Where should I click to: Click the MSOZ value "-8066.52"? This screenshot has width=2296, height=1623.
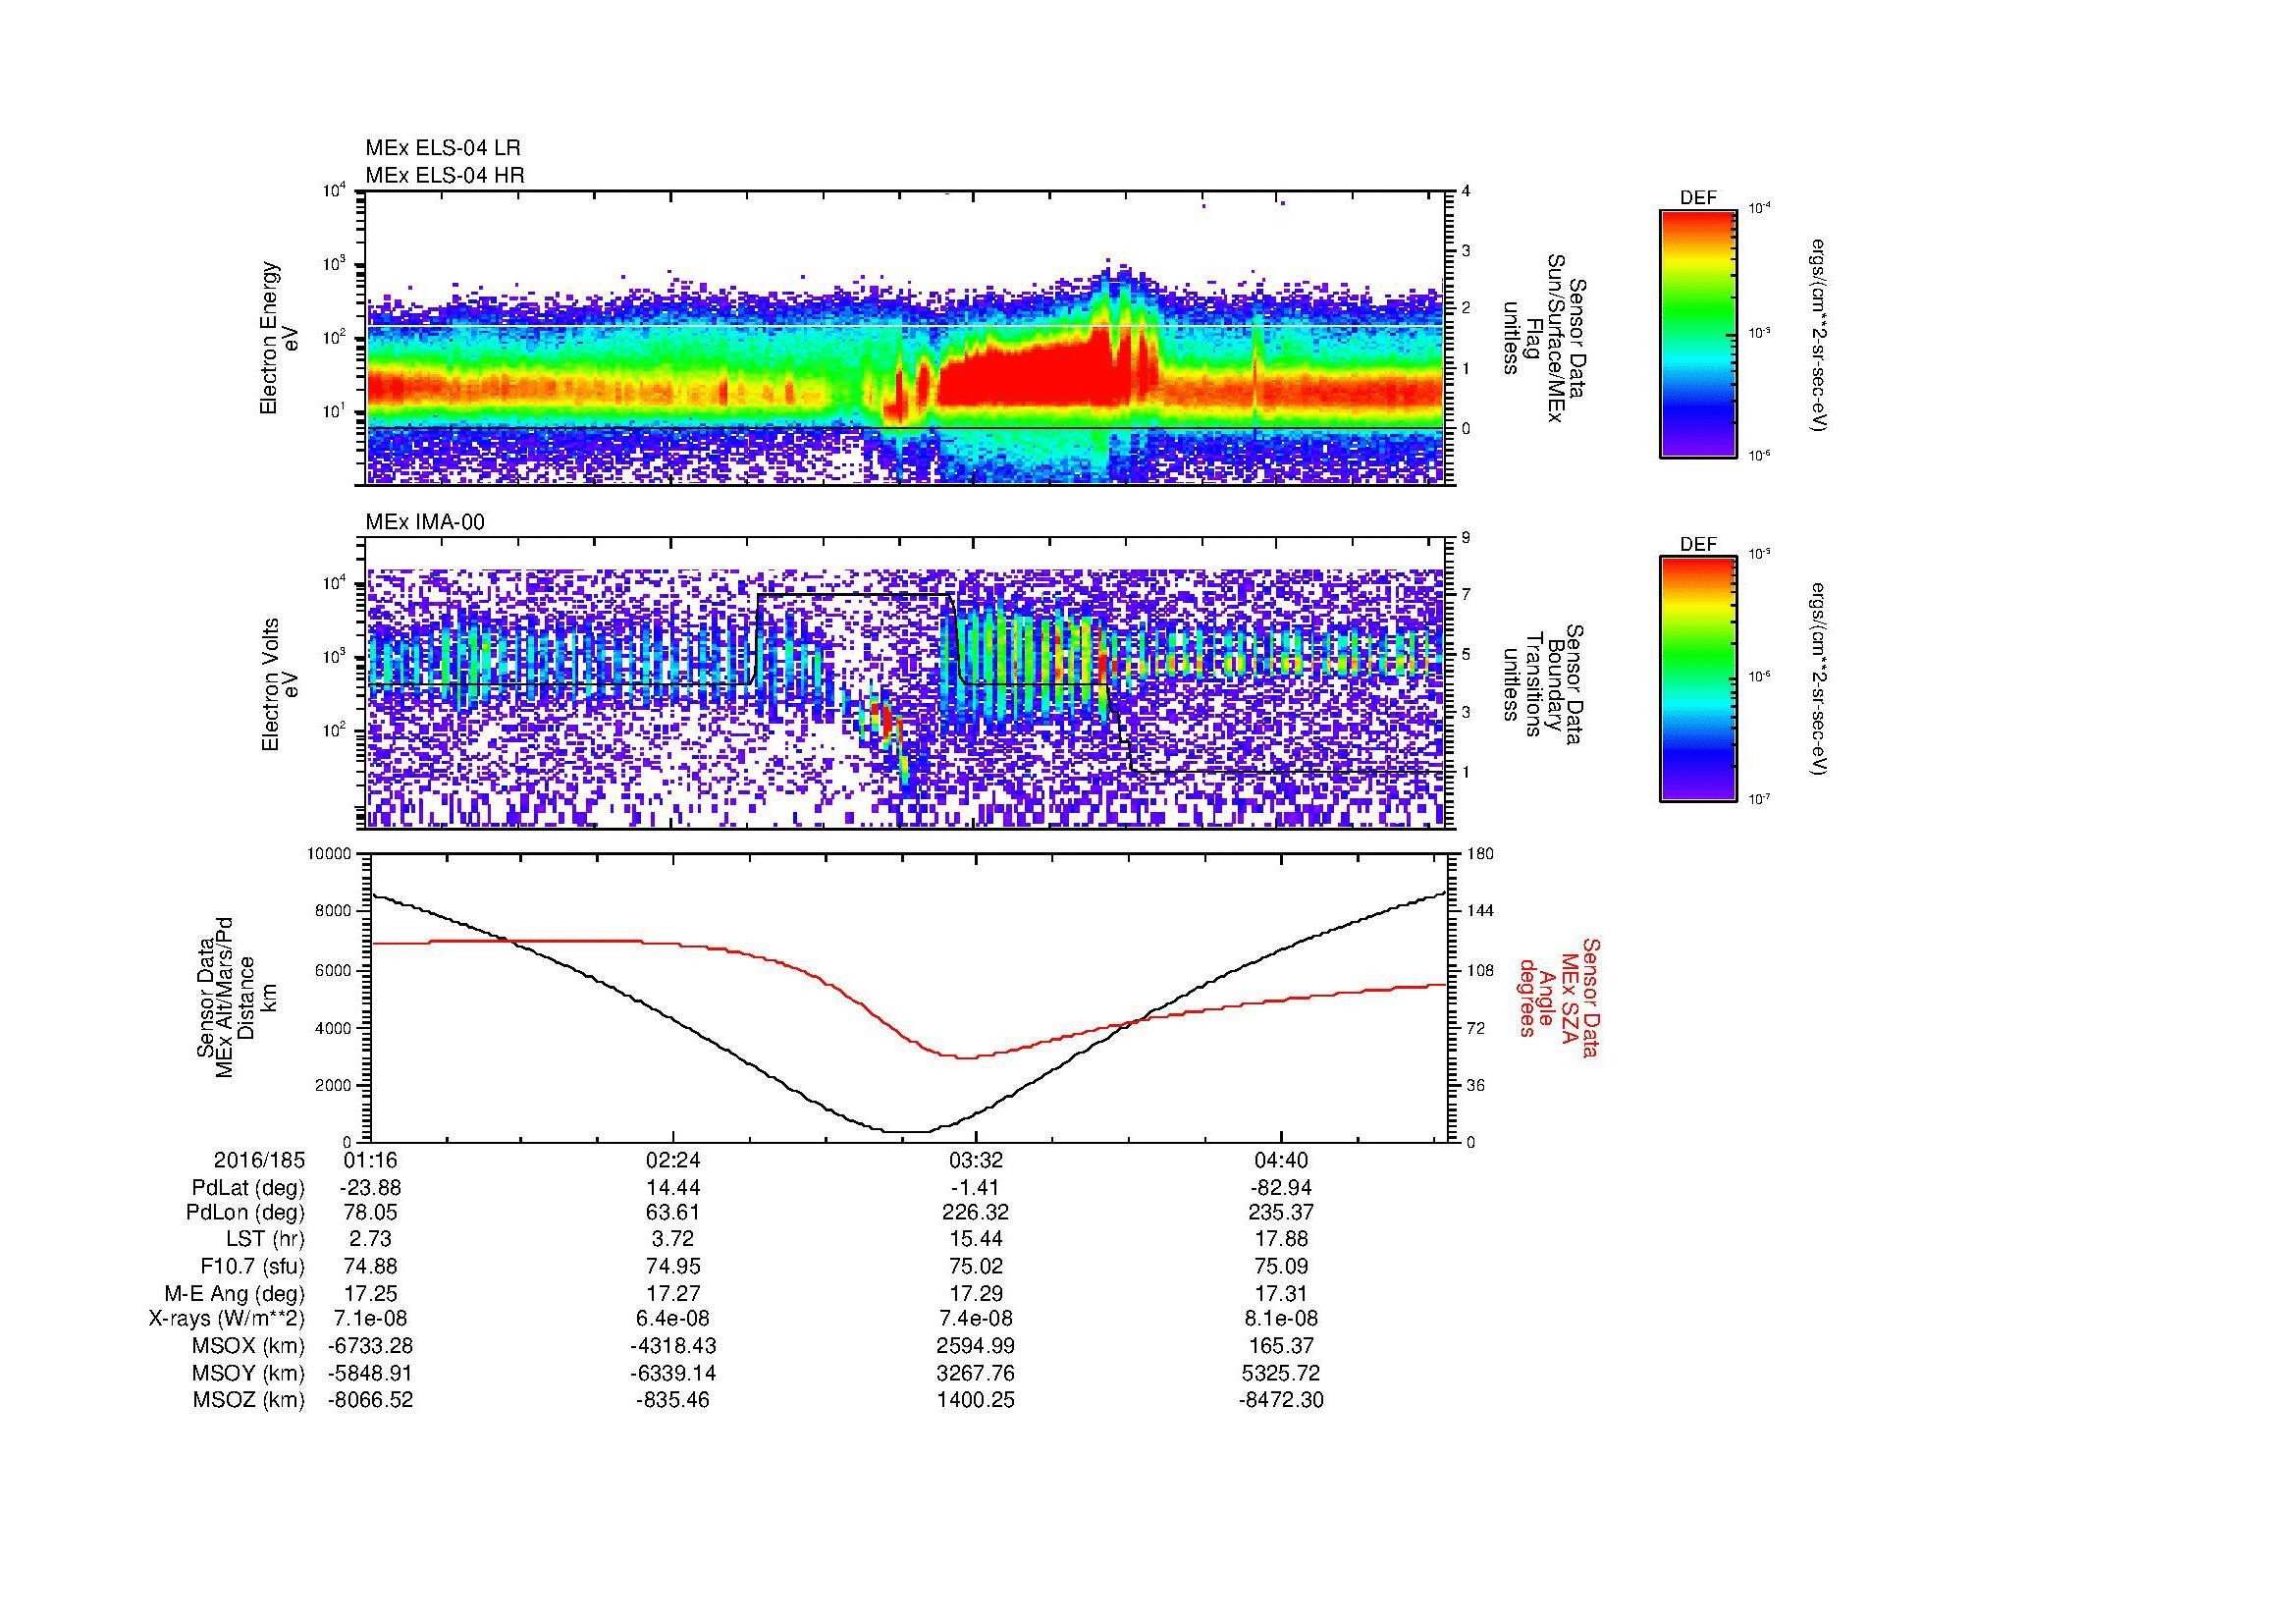(370, 1400)
